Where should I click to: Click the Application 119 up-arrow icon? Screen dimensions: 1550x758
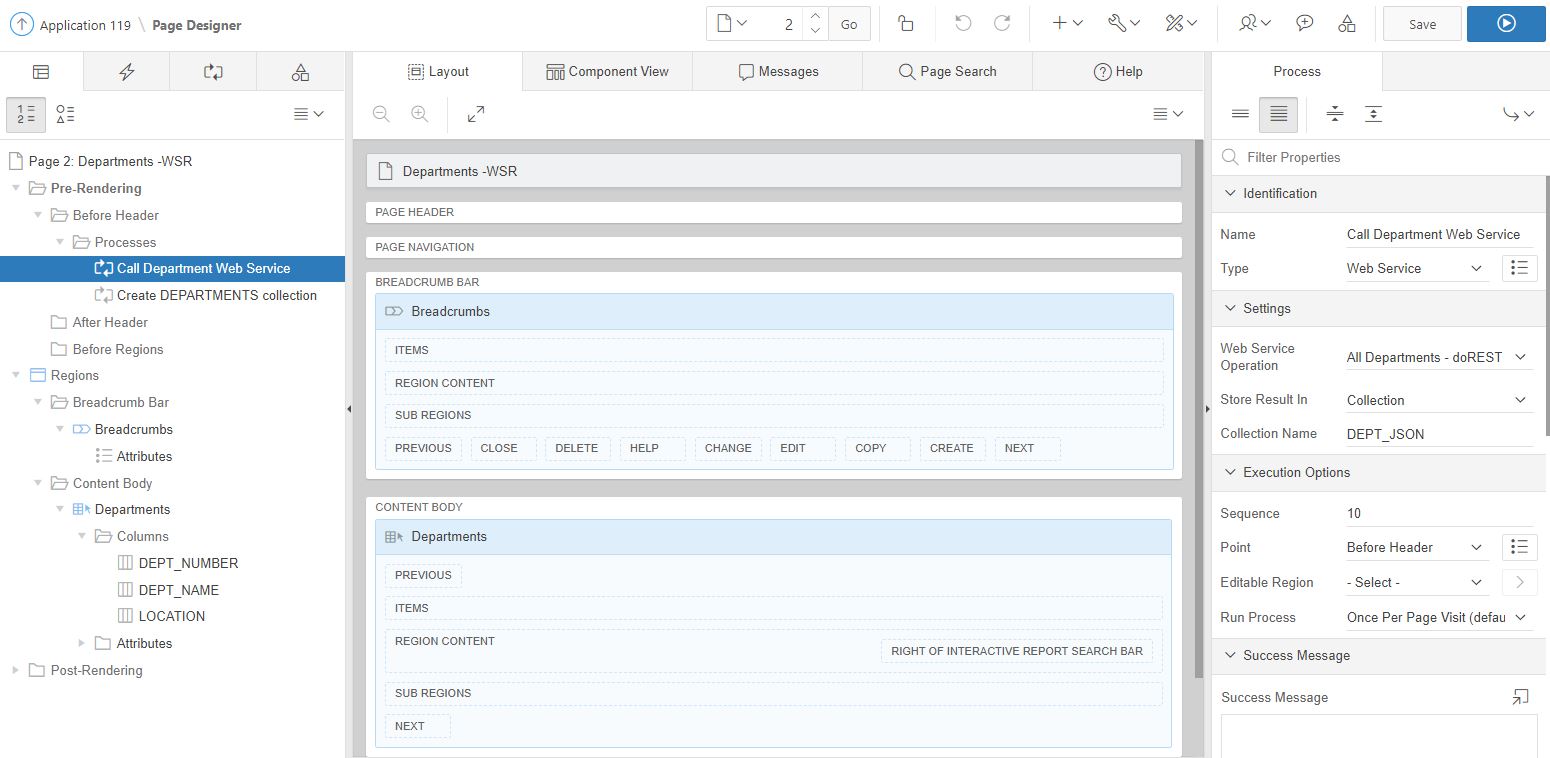click(x=21, y=25)
